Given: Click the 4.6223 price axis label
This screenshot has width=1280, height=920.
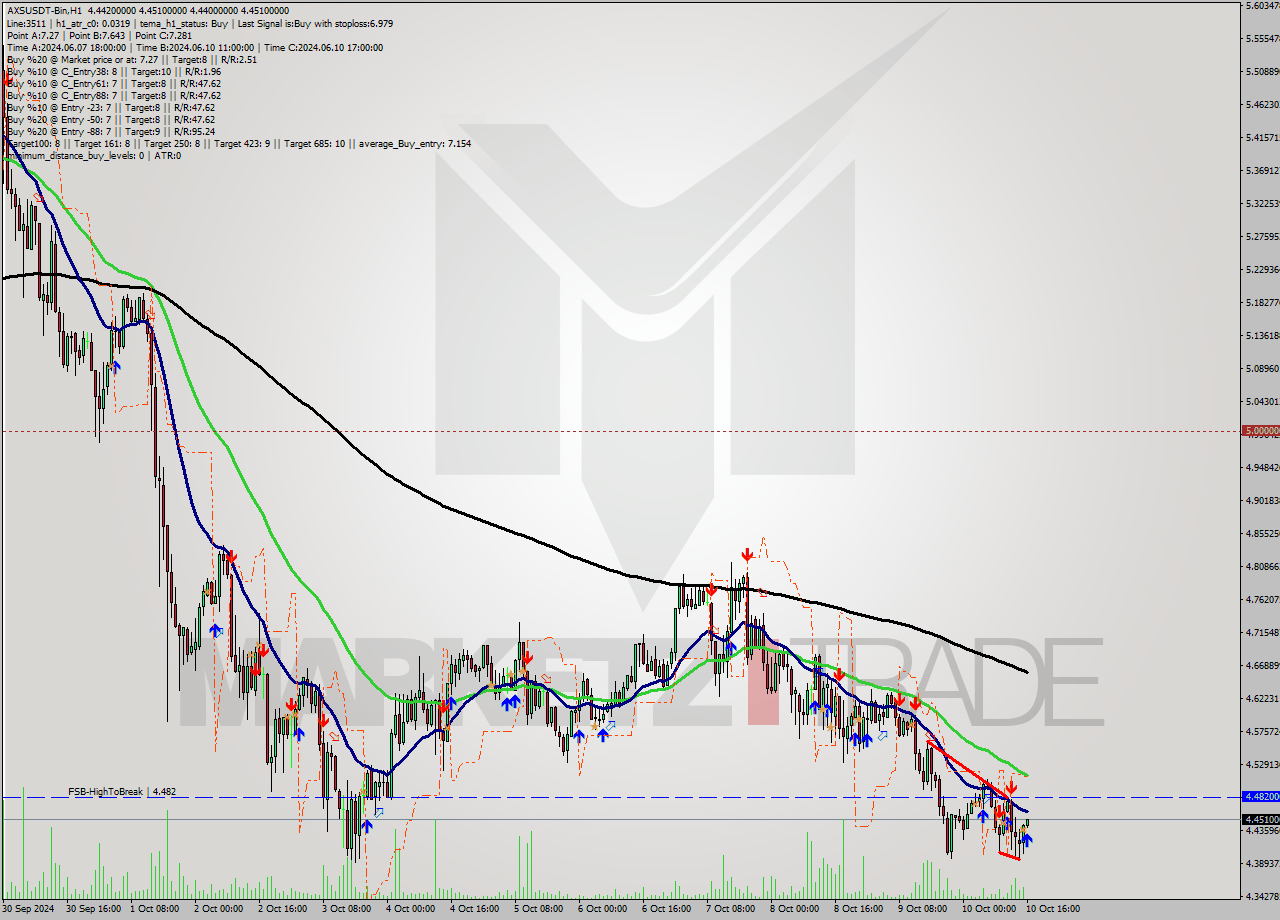Looking at the screenshot, I should click(x=1262, y=698).
